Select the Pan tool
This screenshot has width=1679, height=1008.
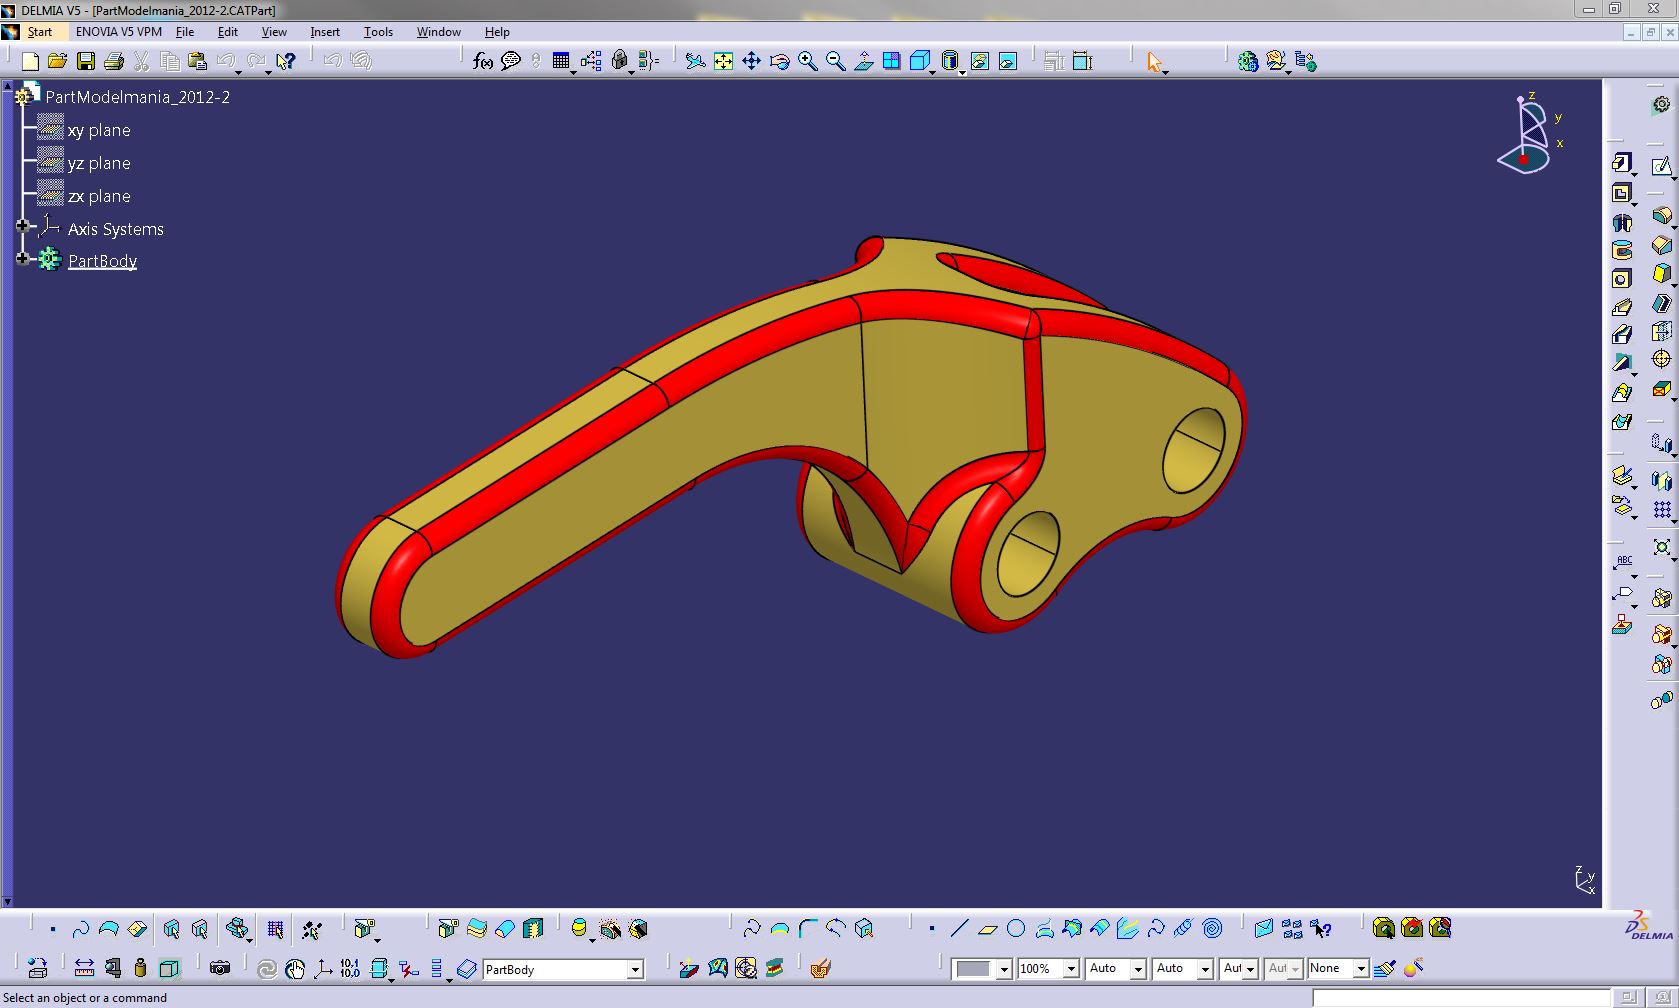coord(751,61)
